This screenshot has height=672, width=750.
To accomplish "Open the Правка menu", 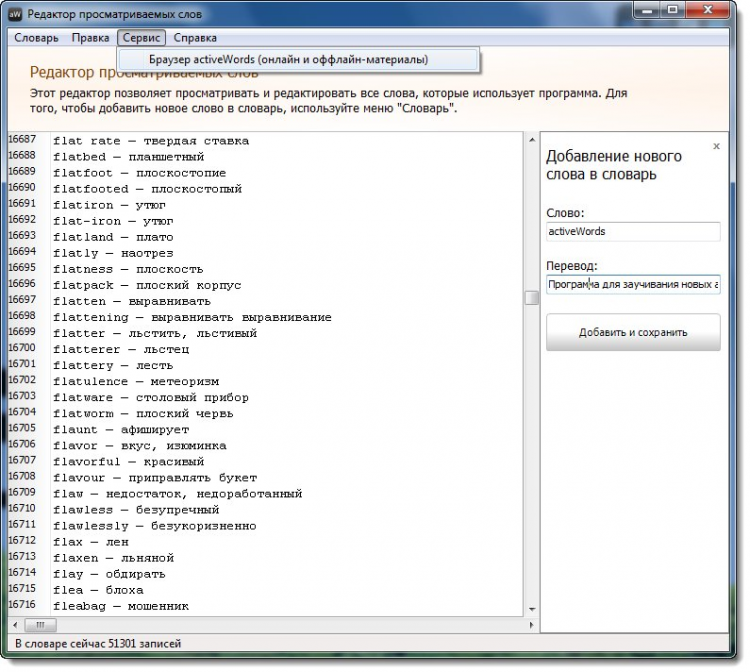I will tap(90, 38).
